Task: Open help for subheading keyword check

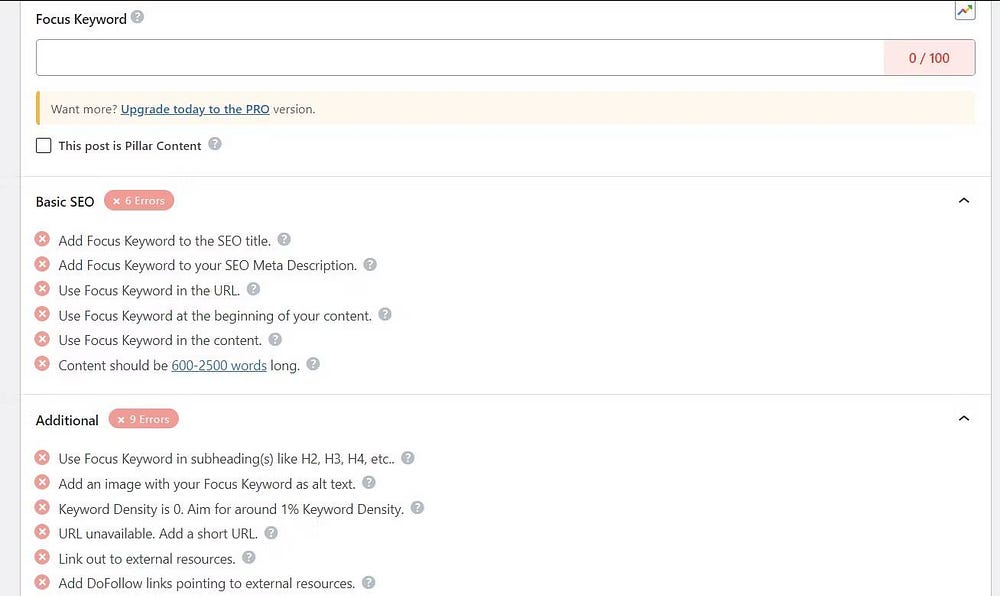Action: click(408, 458)
